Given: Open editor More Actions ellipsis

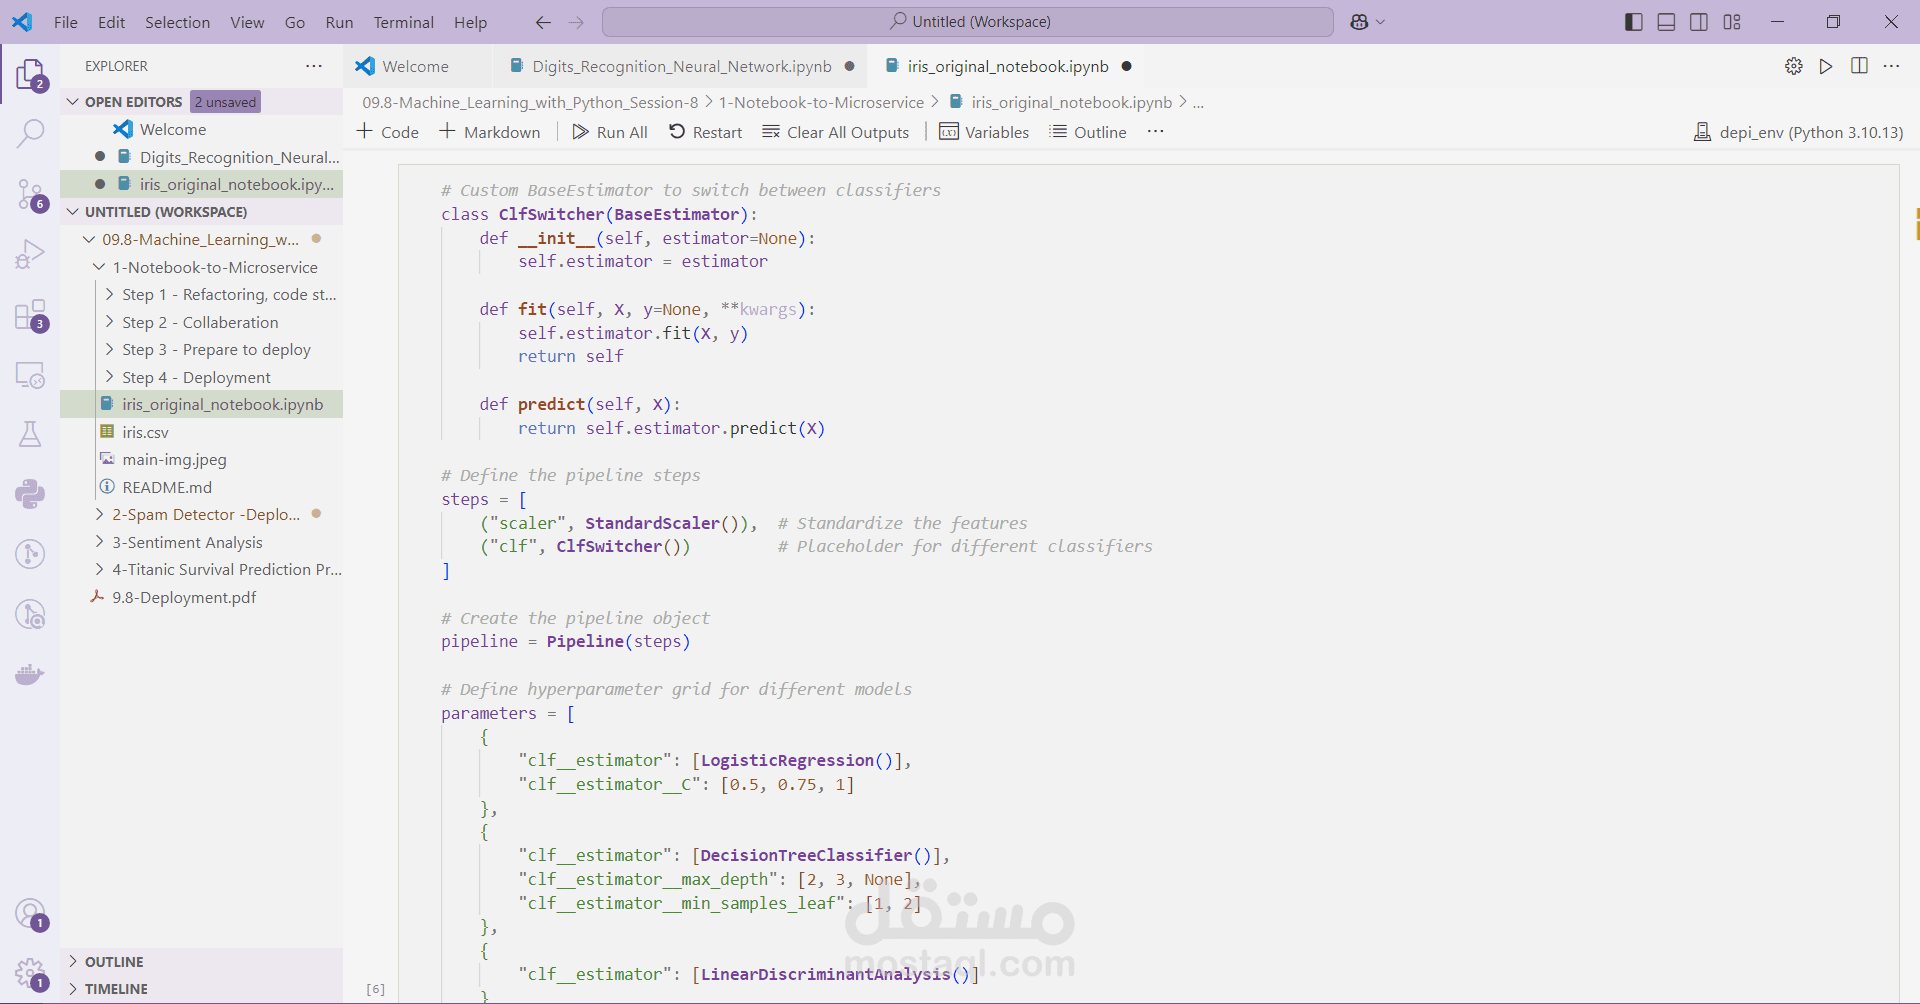Looking at the screenshot, I should (1891, 66).
